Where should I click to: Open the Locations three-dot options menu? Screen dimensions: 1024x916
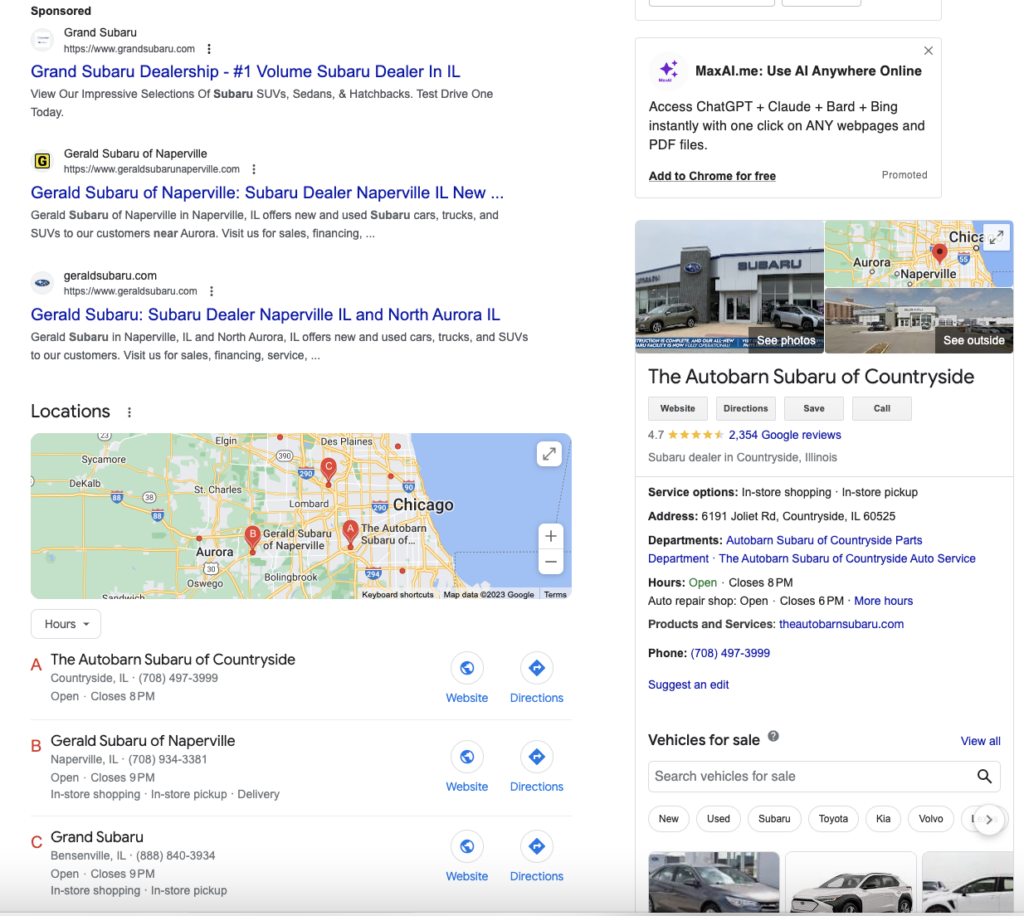pyautogui.click(x=129, y=412)
